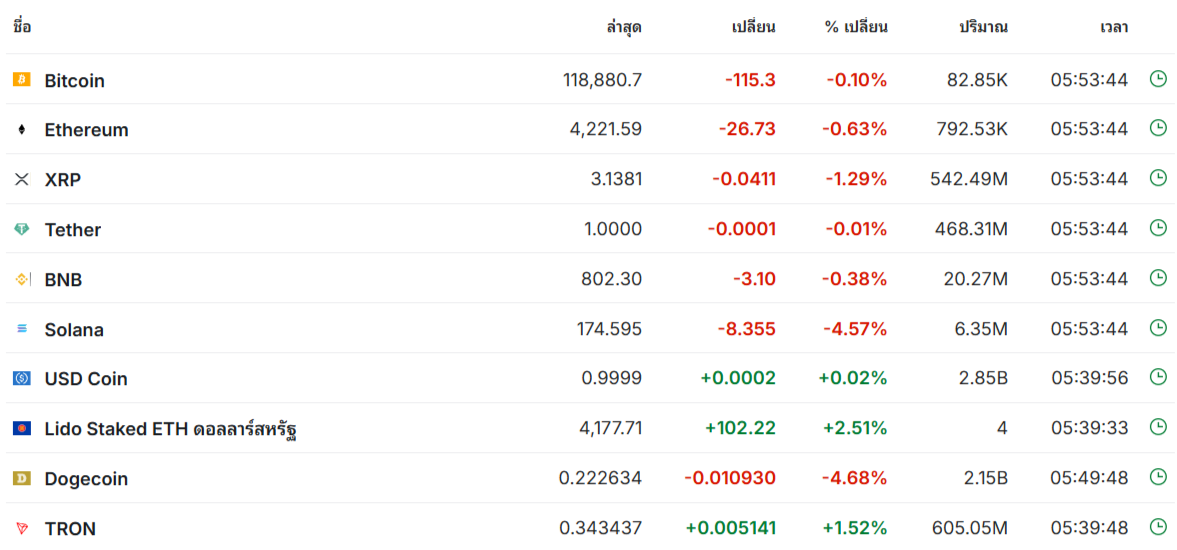This screenshot has height=550, width=1177.
Task: Open the Ethereum link
Action: pyautogui.click(x=86, y=130)
